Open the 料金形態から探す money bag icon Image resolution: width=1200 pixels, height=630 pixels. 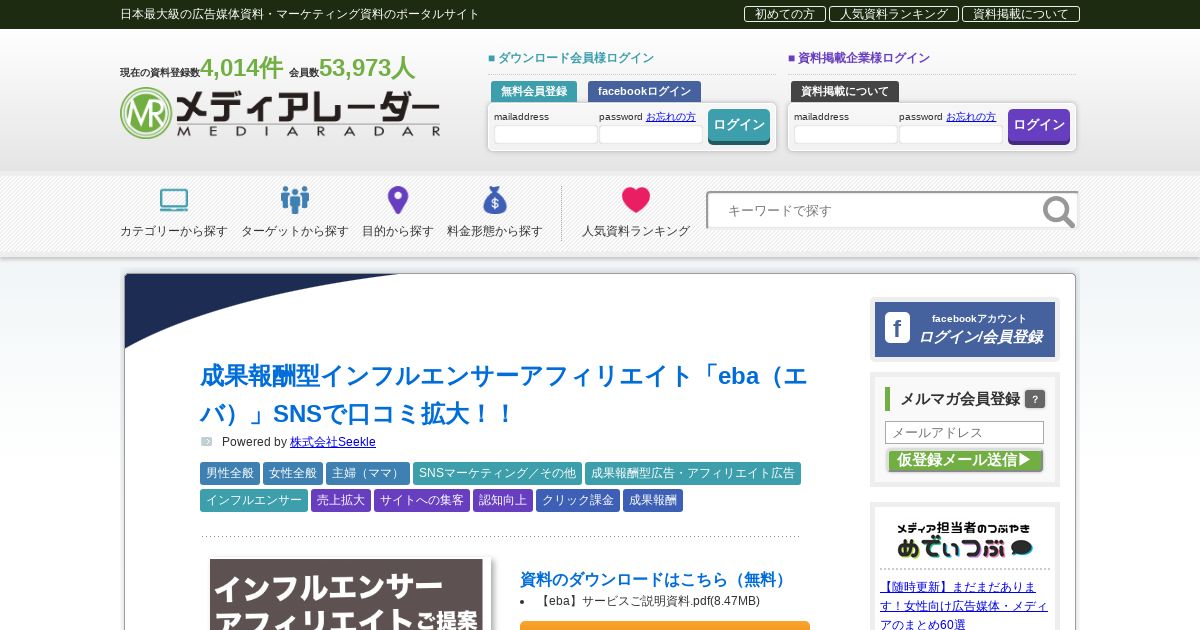[495, 200]
